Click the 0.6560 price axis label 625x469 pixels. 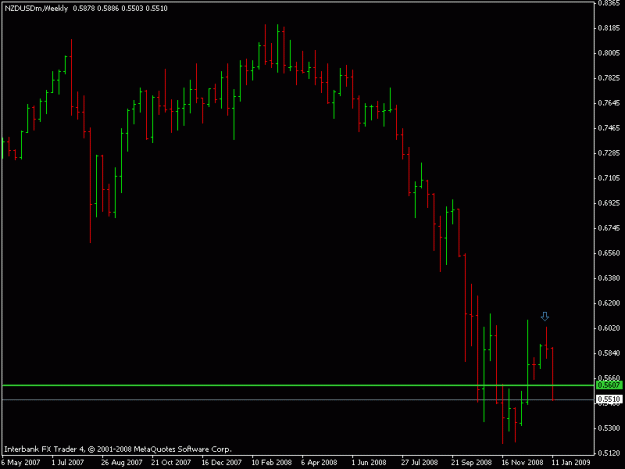coord(609,253)
